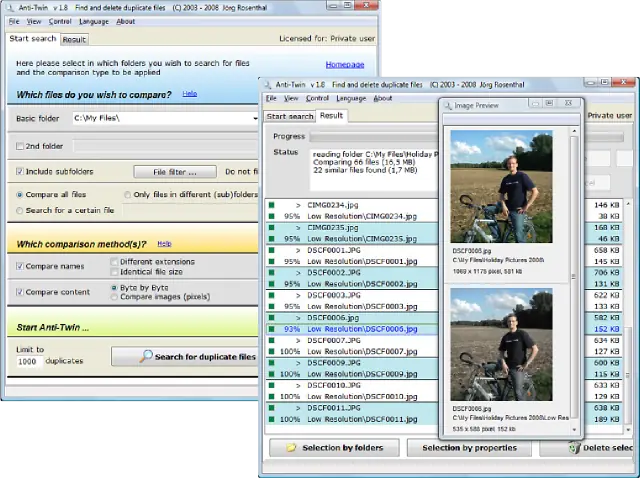Open the Homepage link
640x478 pixels.
[345, 65]
